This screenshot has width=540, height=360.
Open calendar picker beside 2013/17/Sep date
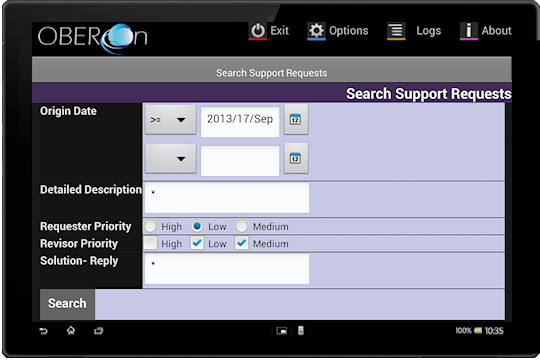point(296,120)
